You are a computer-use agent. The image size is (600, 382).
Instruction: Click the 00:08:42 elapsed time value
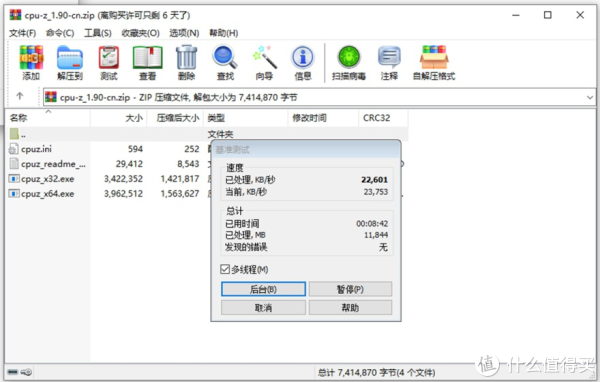[372, 223]
